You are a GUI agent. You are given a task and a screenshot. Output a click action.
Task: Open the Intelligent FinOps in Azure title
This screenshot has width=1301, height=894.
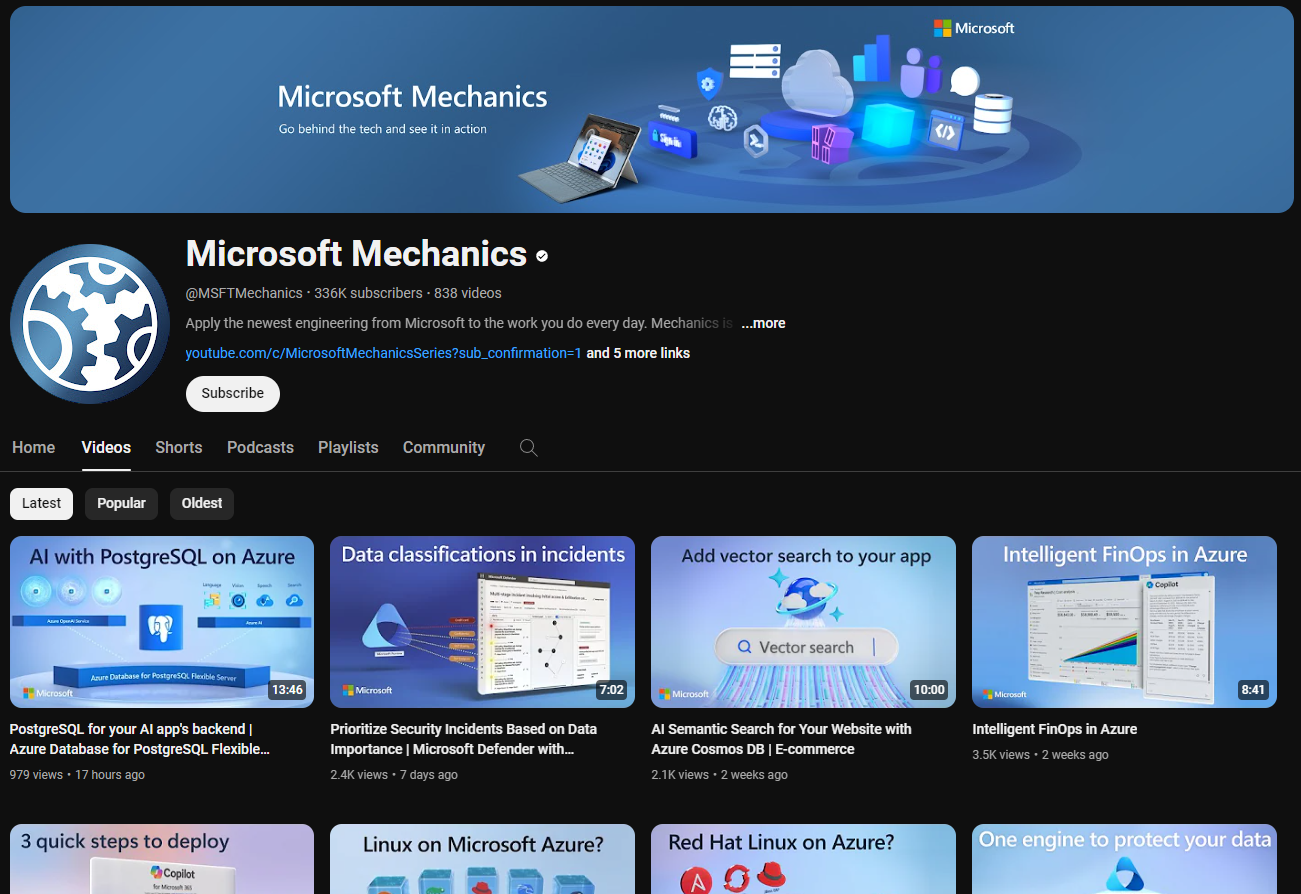(1054, 729)
